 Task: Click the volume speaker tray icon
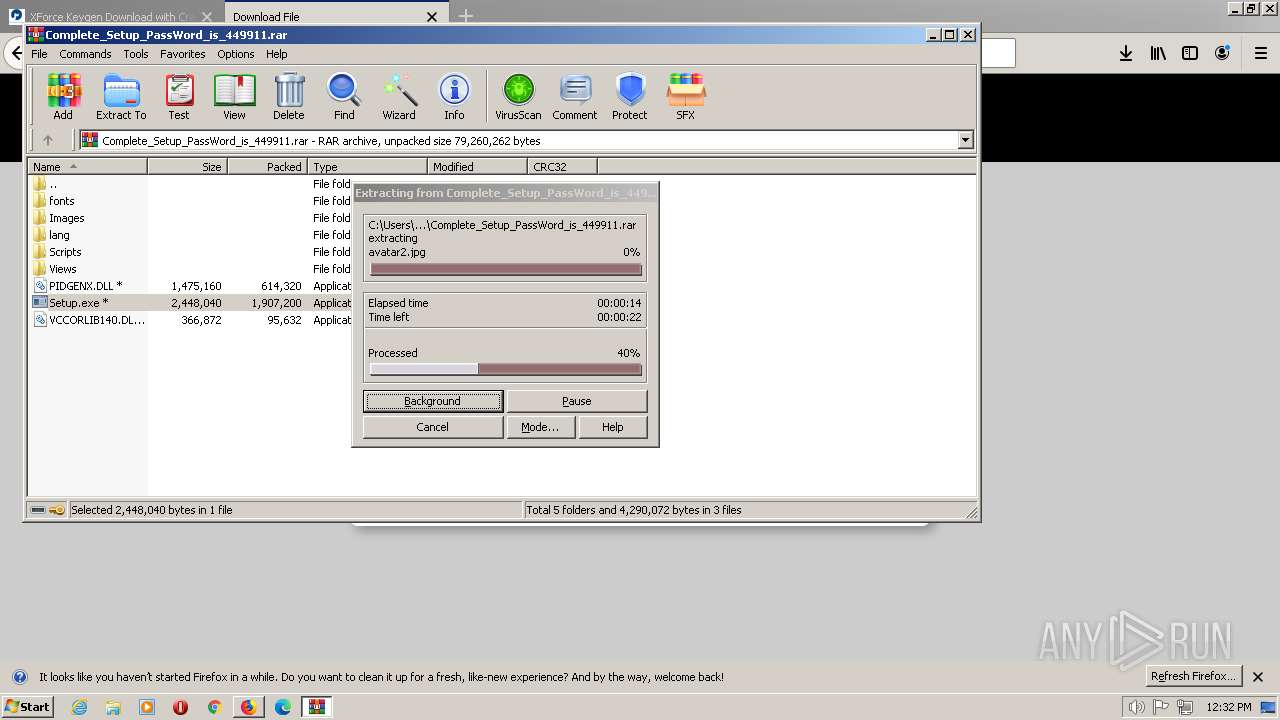[1136, 707]
